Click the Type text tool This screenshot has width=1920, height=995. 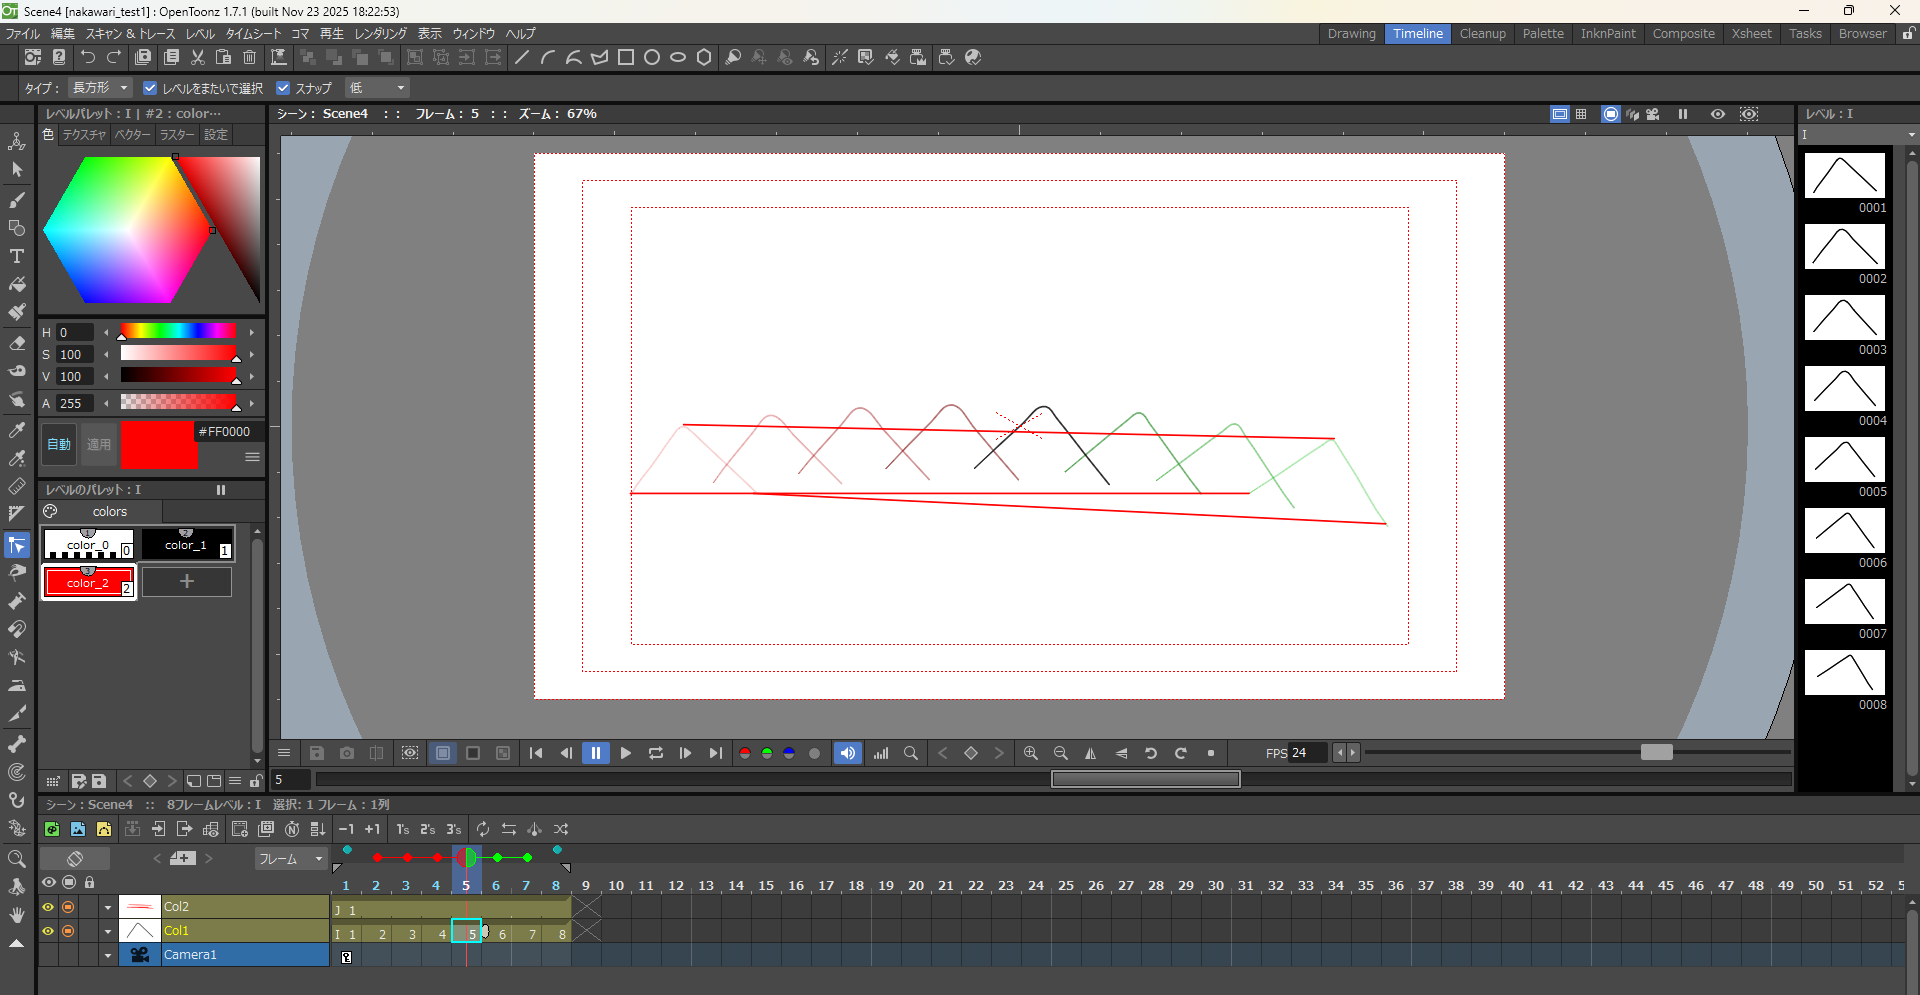tap(17, 257)
